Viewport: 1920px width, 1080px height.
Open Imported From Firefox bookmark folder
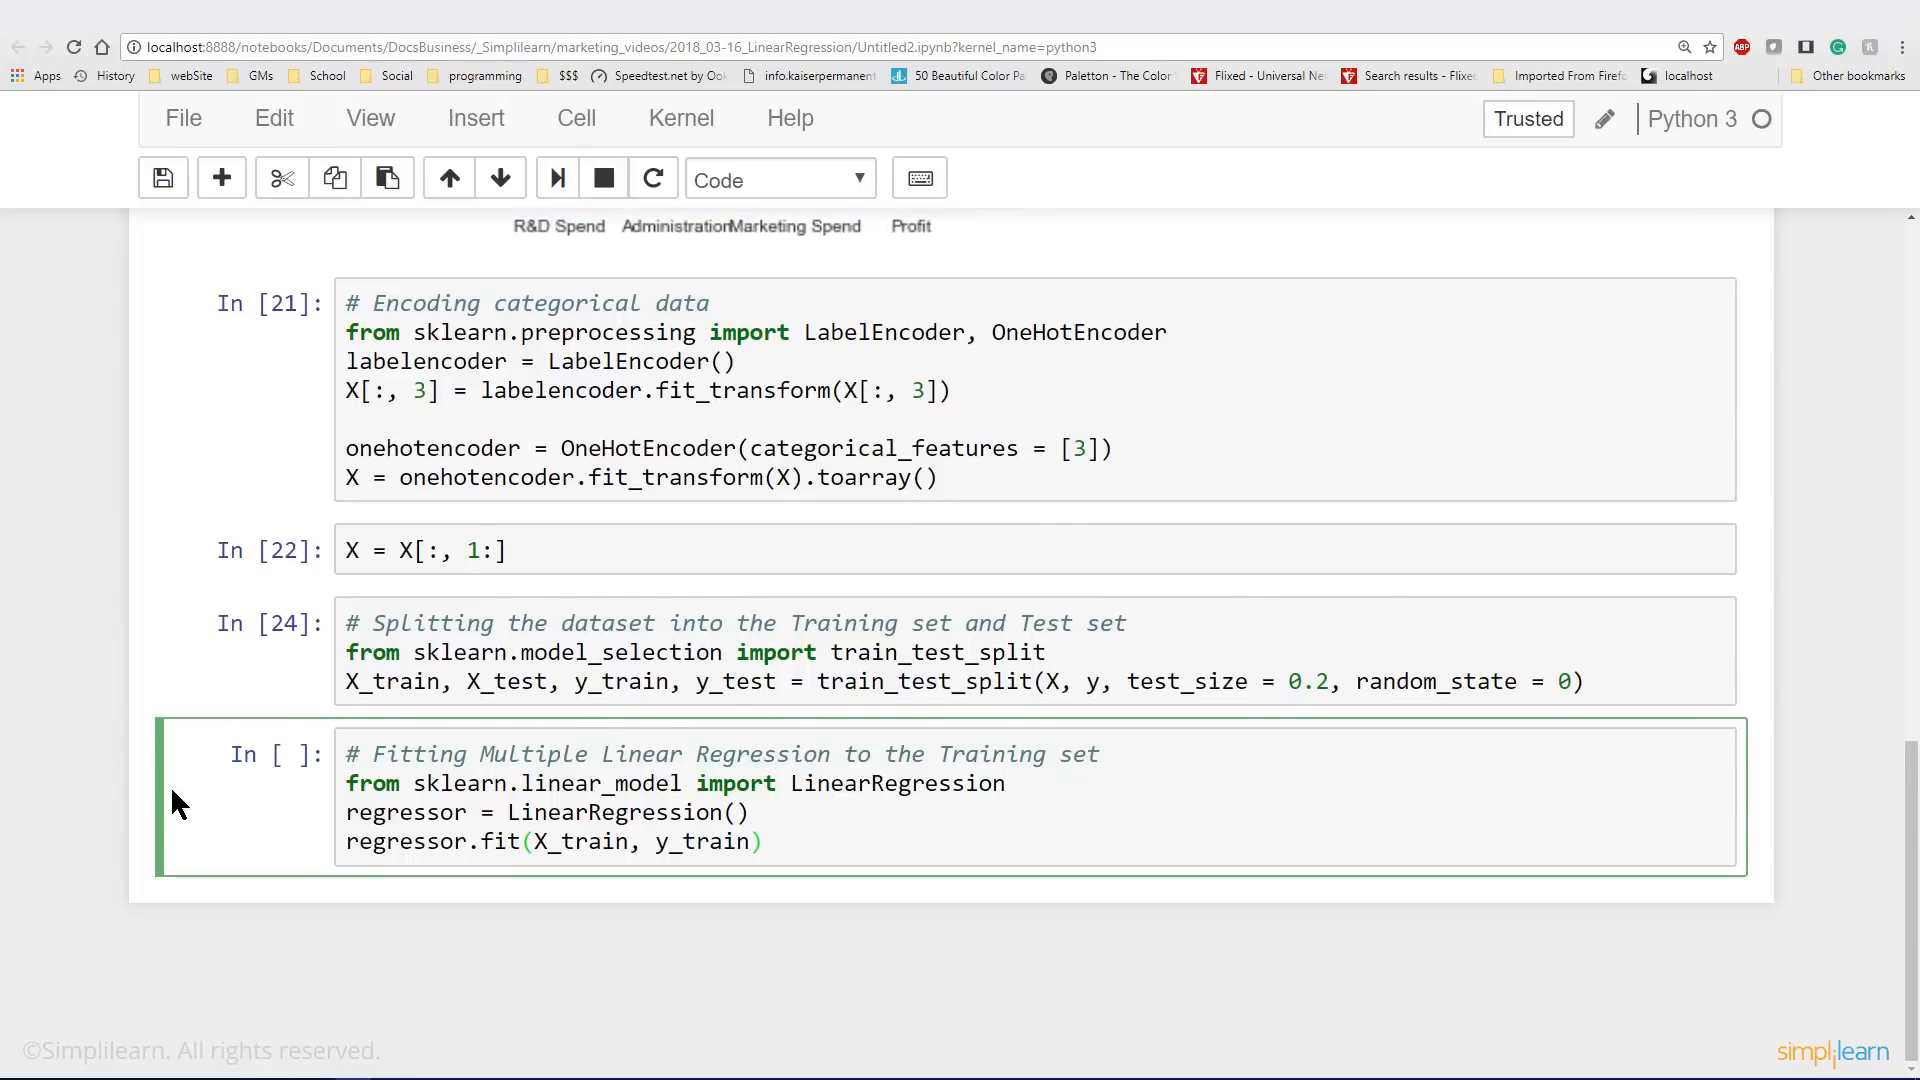point(1560,76)
